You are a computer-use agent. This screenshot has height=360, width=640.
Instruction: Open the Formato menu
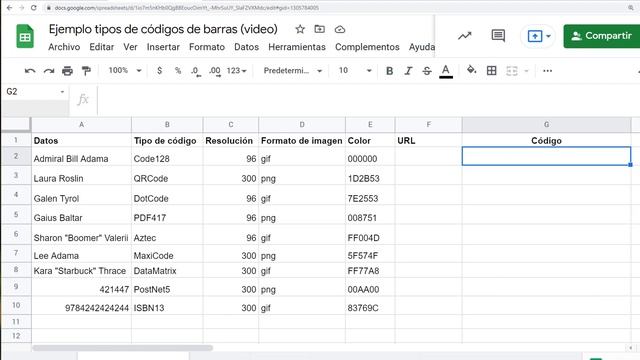pyautogui.click(x=207, y=47)
